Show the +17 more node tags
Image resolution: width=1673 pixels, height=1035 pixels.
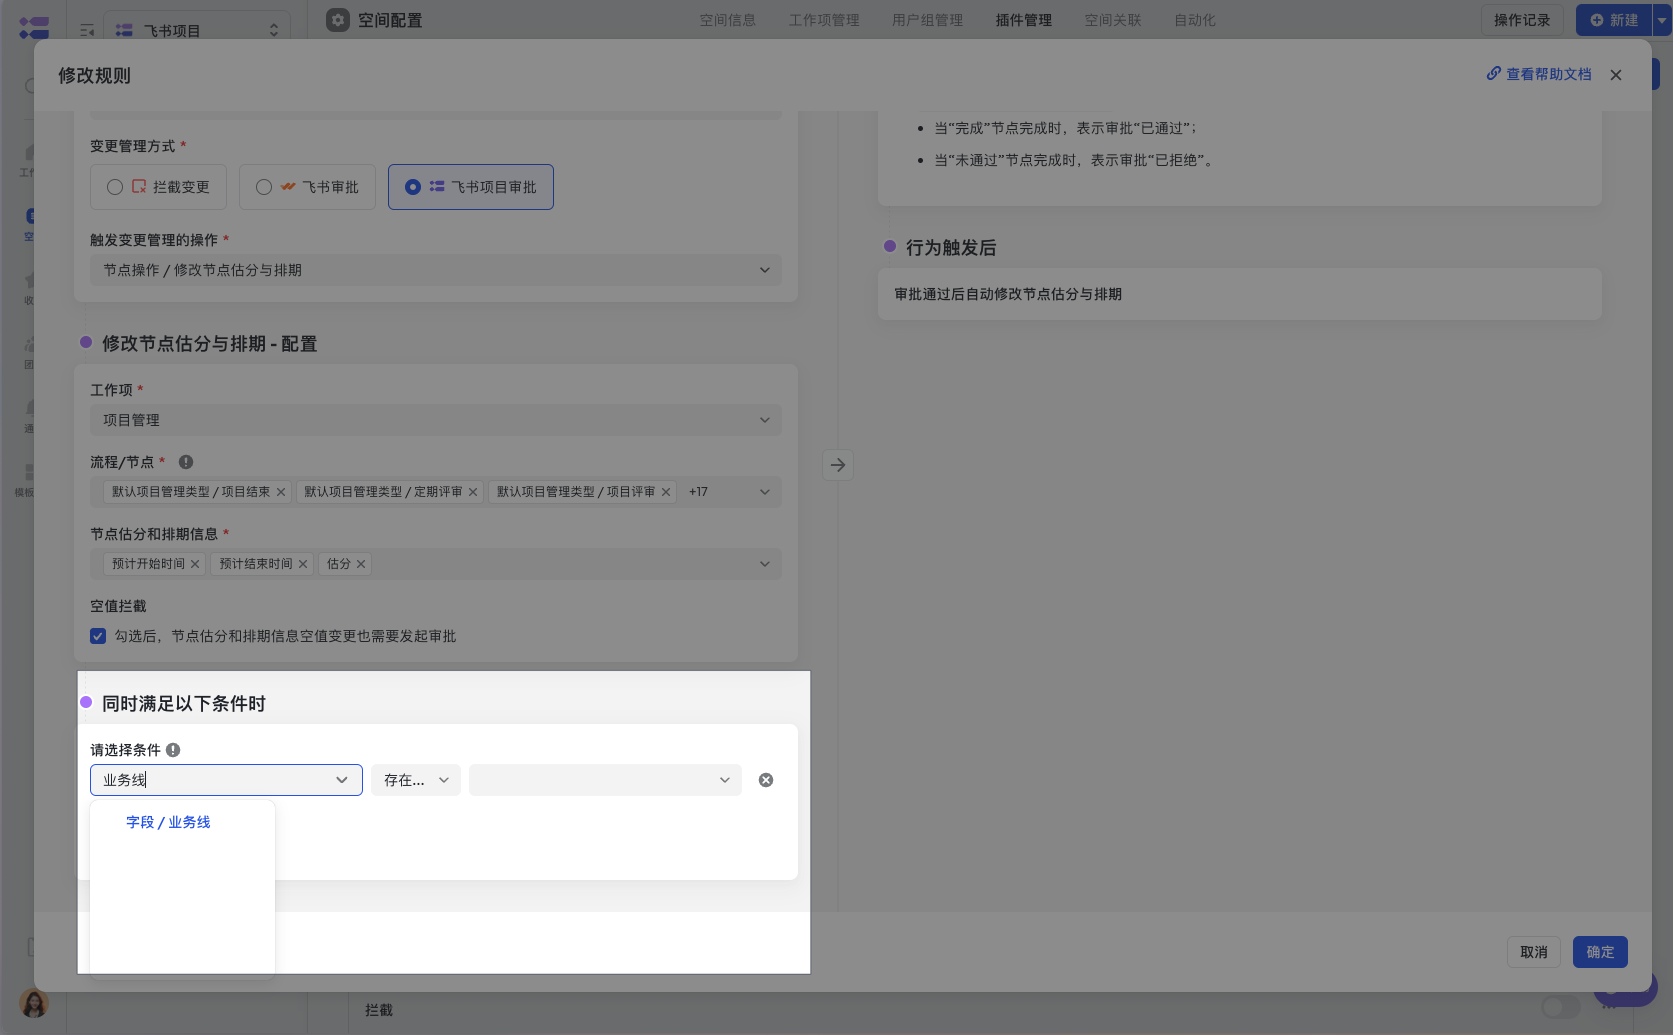tap(698, 492)
